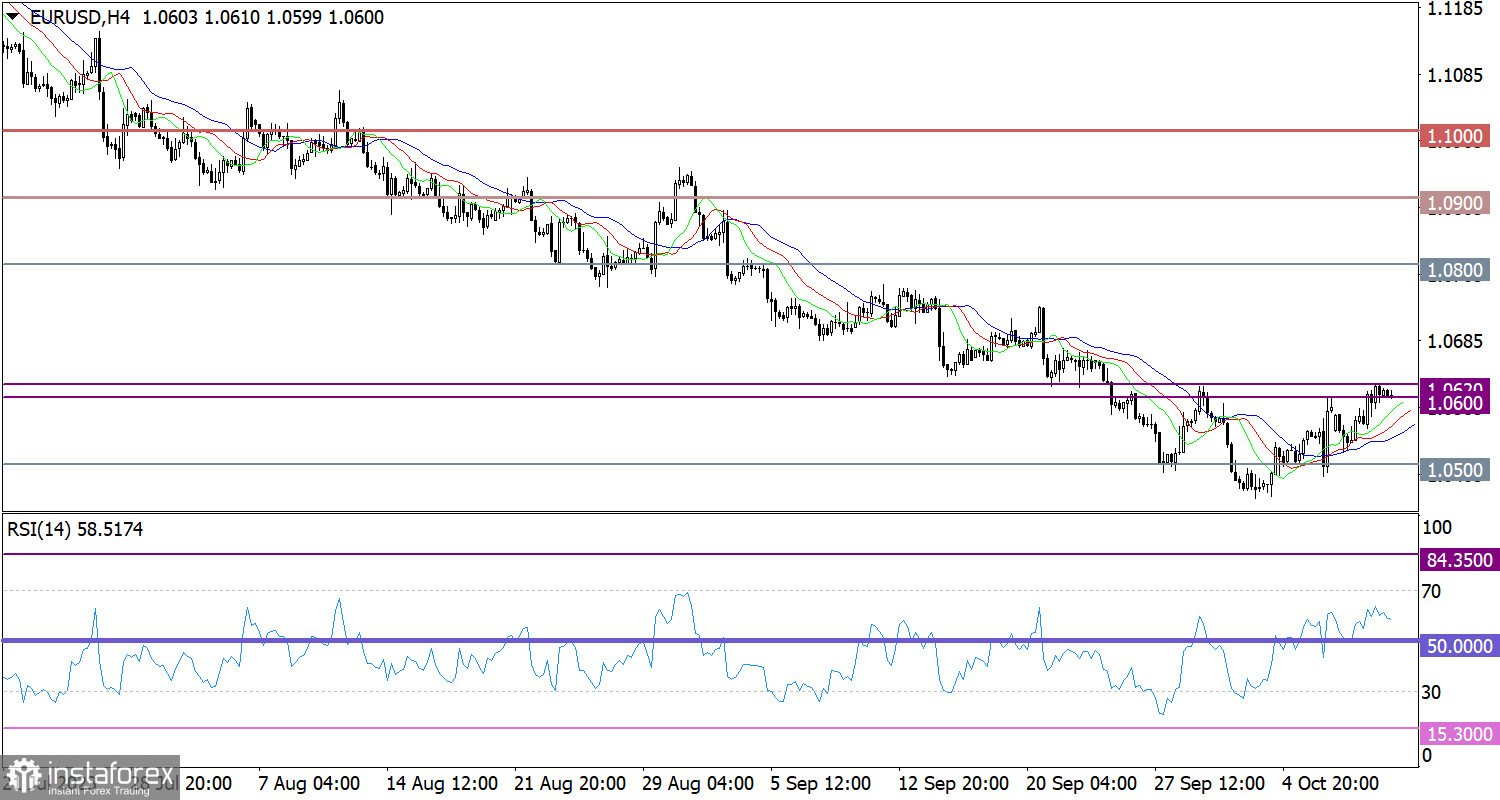Select the 15.3000 RSI level label
This screenshot has width=1500, height=800.
pos(1459,735)
